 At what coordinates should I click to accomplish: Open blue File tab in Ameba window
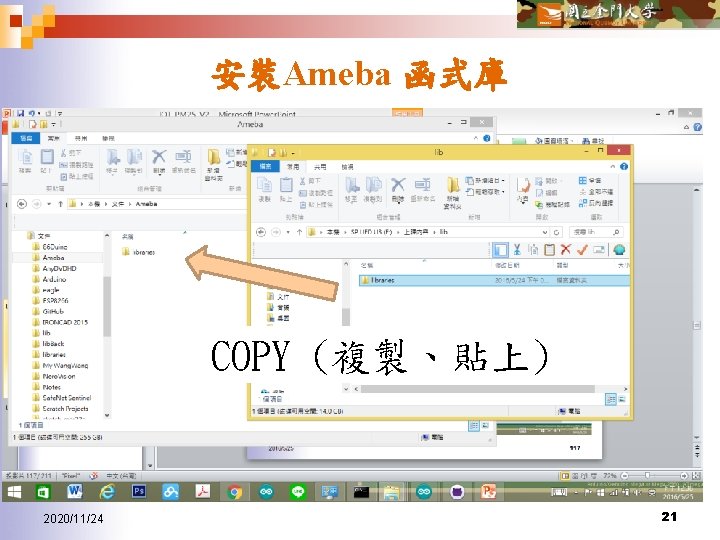[26, 138]
